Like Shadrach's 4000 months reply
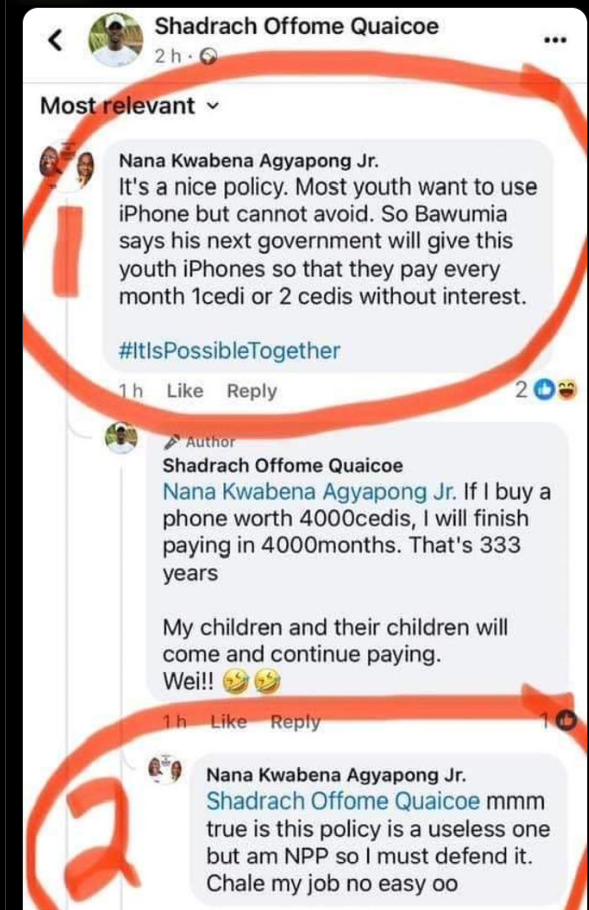This screenshot has height=910, width=589. 228,722
